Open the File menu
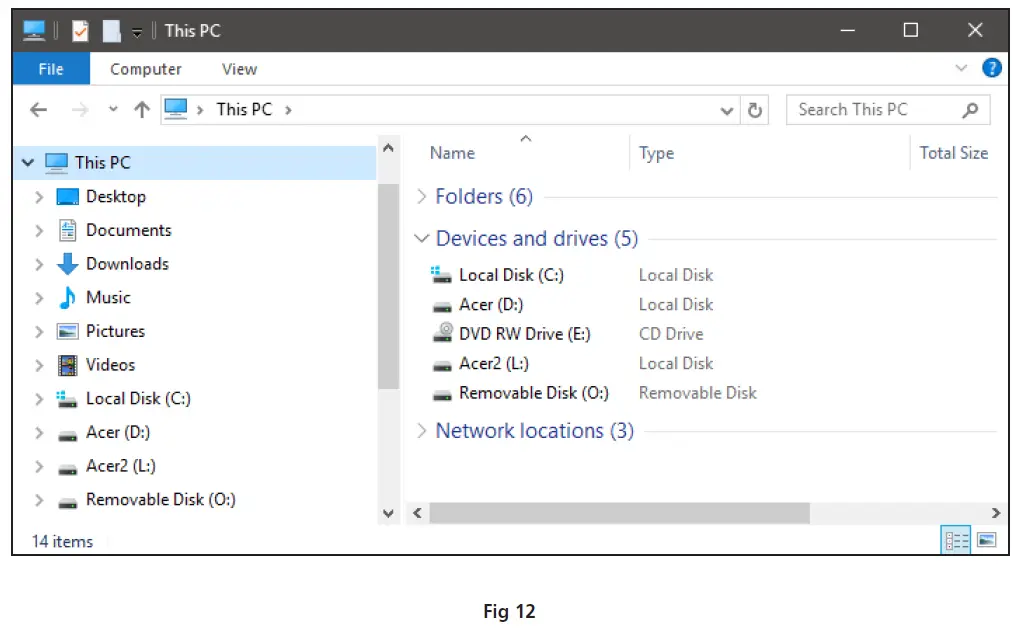Screen dimensions: 1025x628 (51, 69)
